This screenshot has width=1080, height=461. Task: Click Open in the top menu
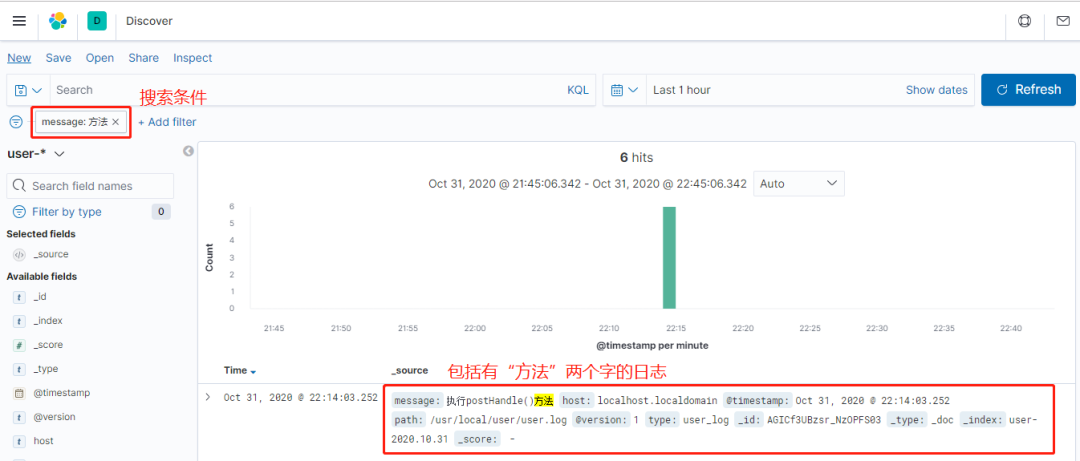100,58
